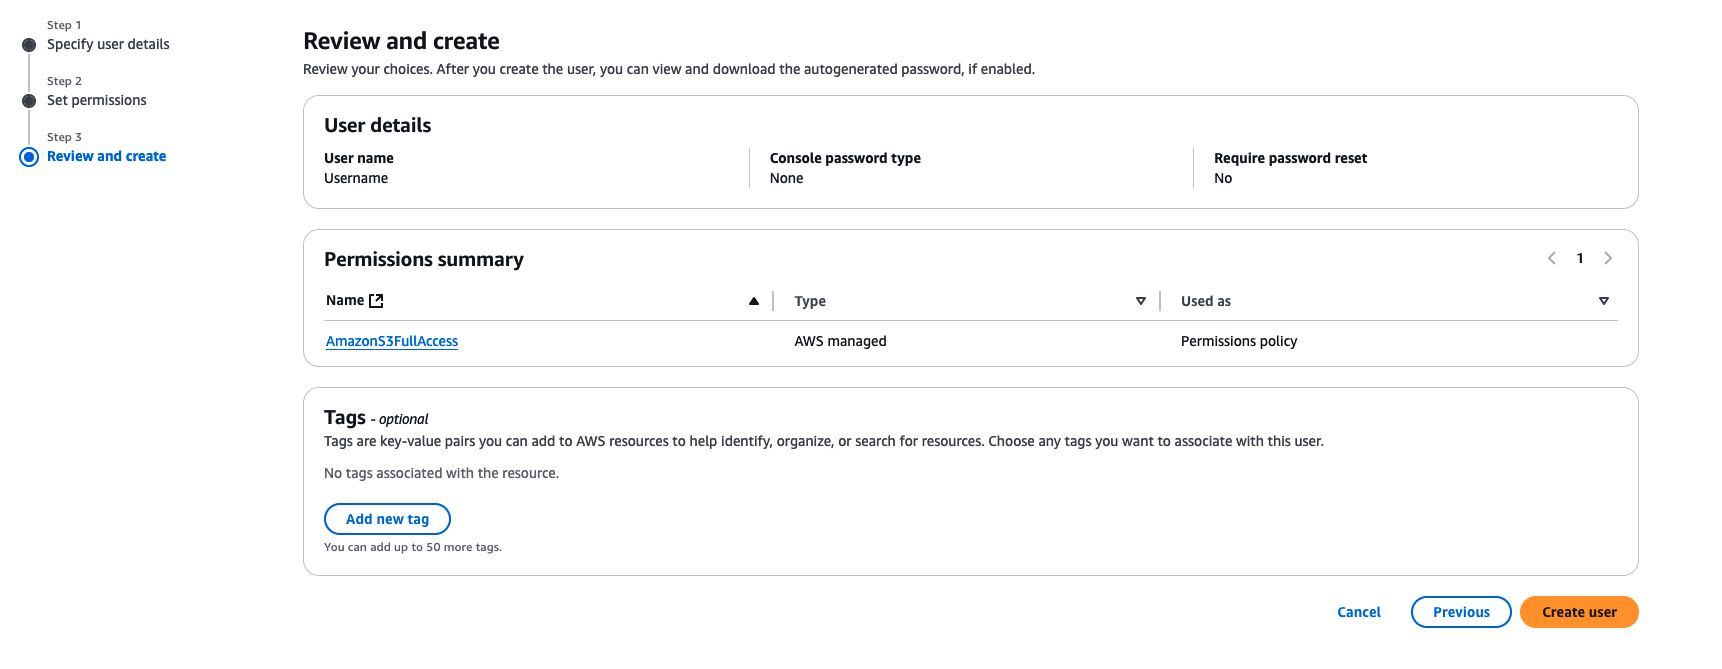Click the Name column header

tap(345, 300)
